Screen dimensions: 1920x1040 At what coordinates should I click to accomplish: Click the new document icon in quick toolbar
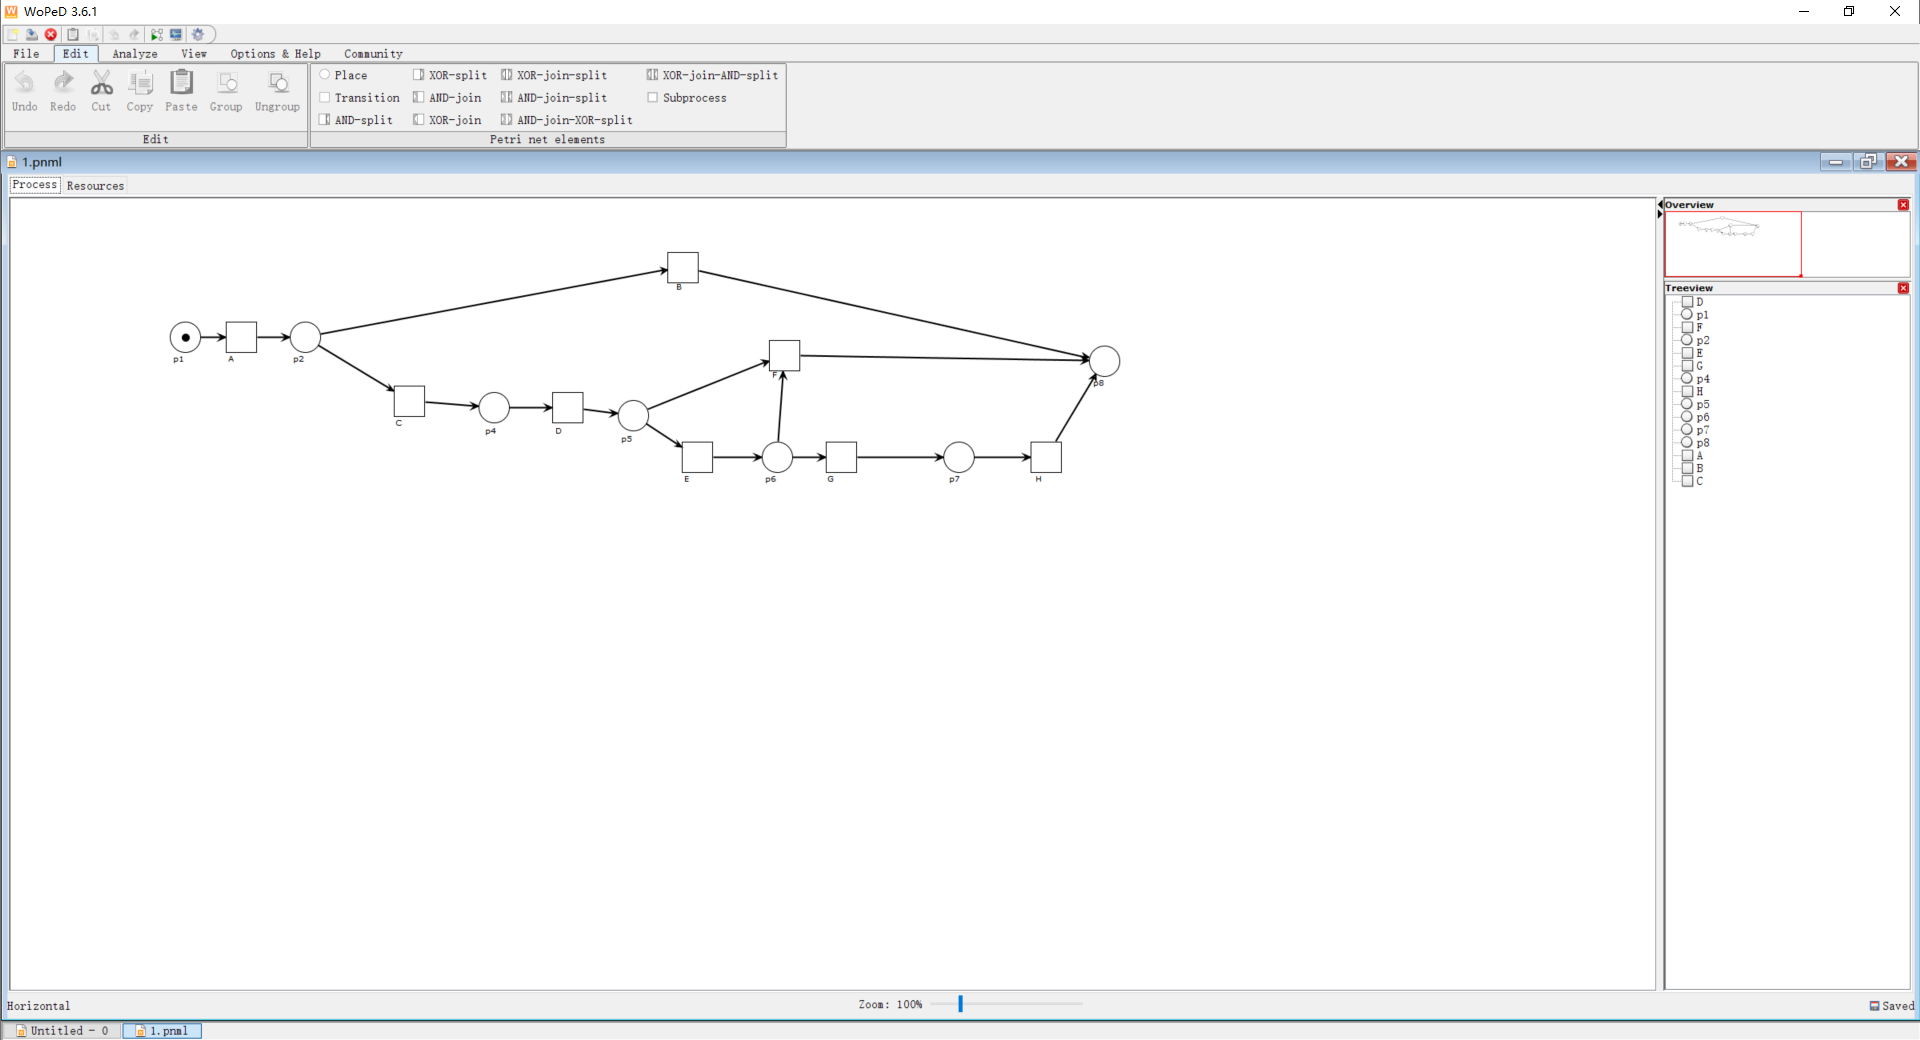(12, 34)
